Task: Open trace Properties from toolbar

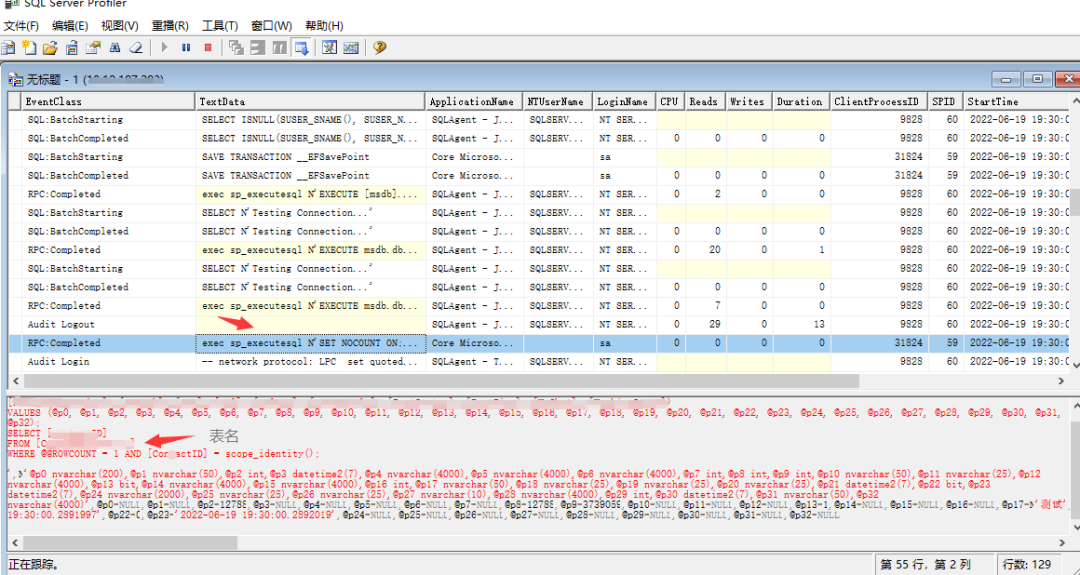Action: (x=93, y=48)
